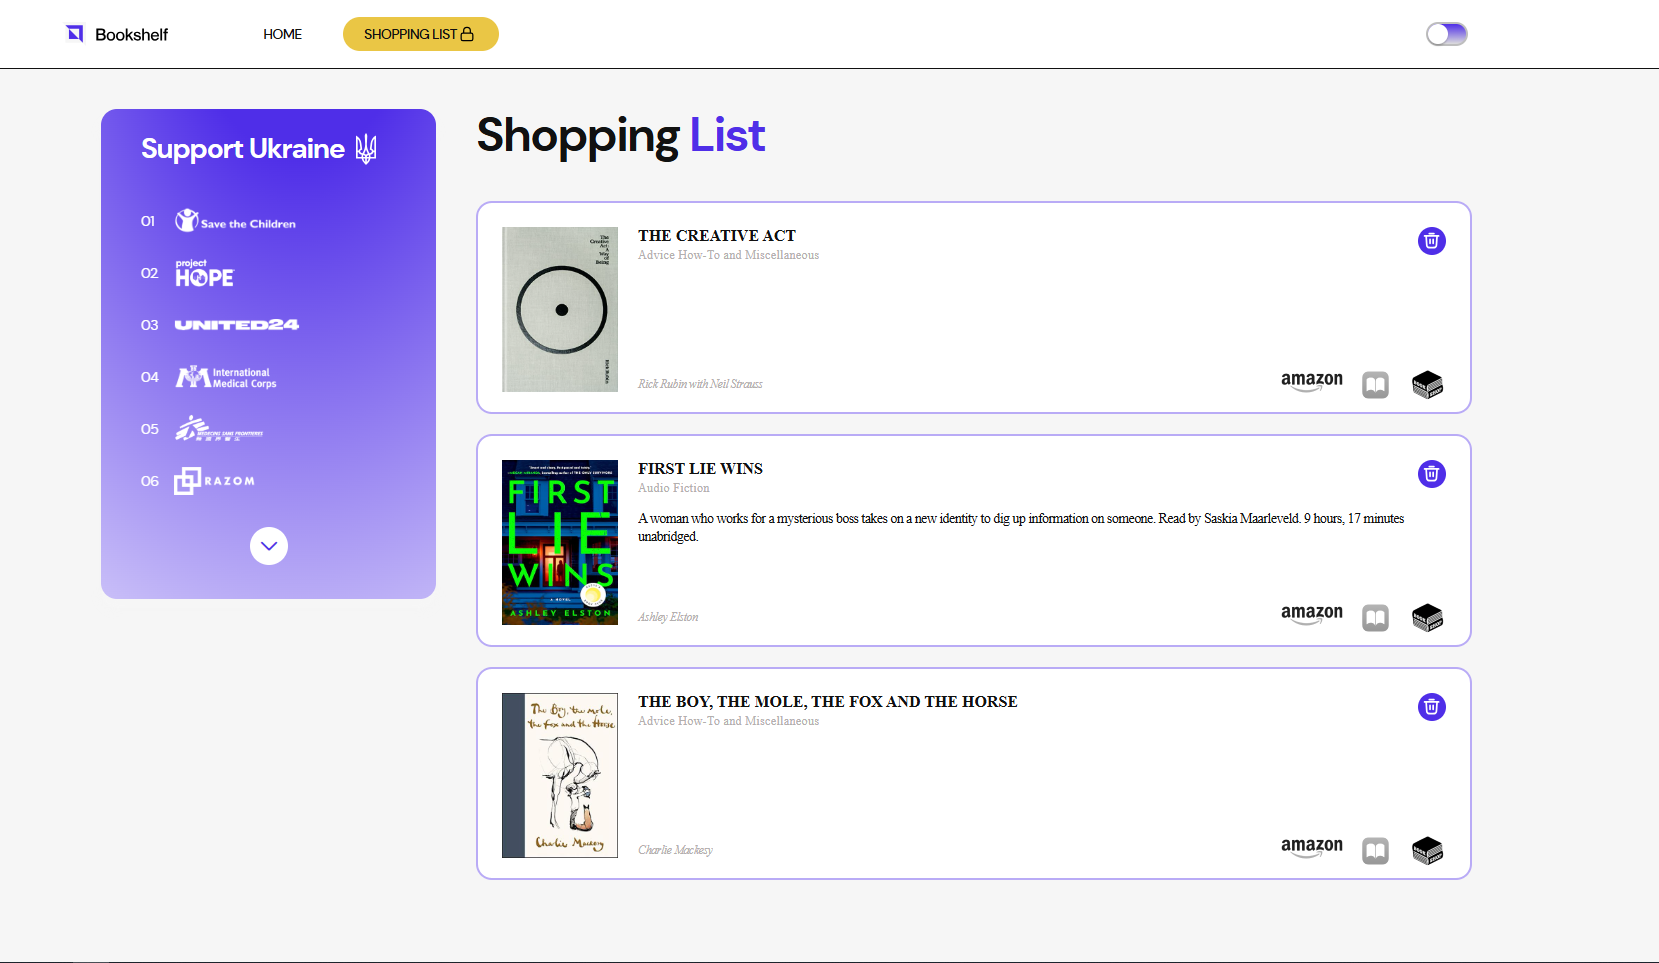Click The Creative Act cover thumbnail
1659x963 pixels.
(559, 309)
